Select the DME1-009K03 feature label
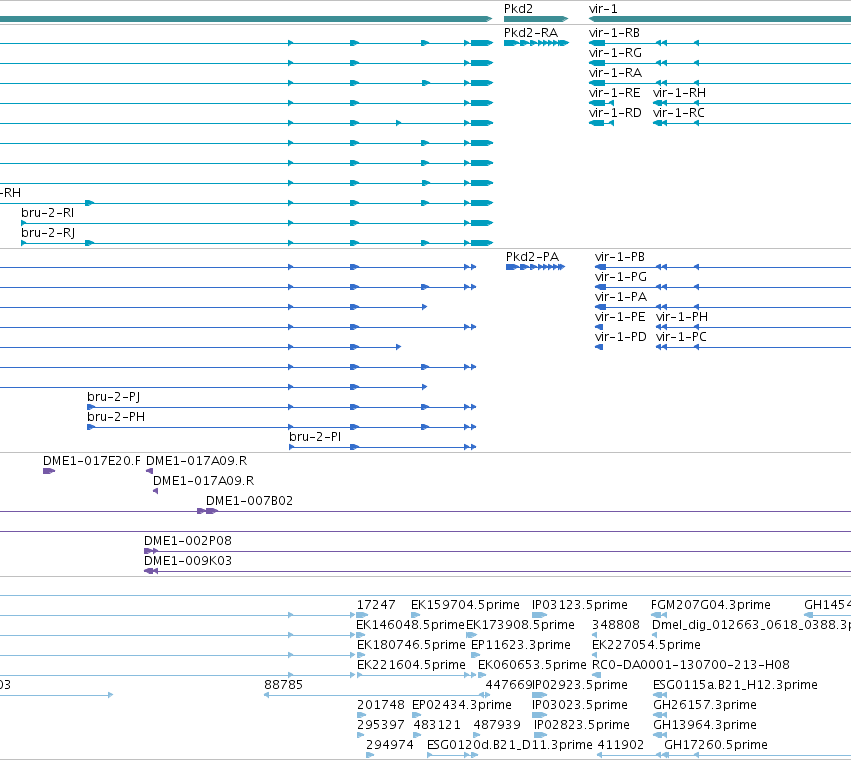The image size is (851, 760). [x=188, y=562]
